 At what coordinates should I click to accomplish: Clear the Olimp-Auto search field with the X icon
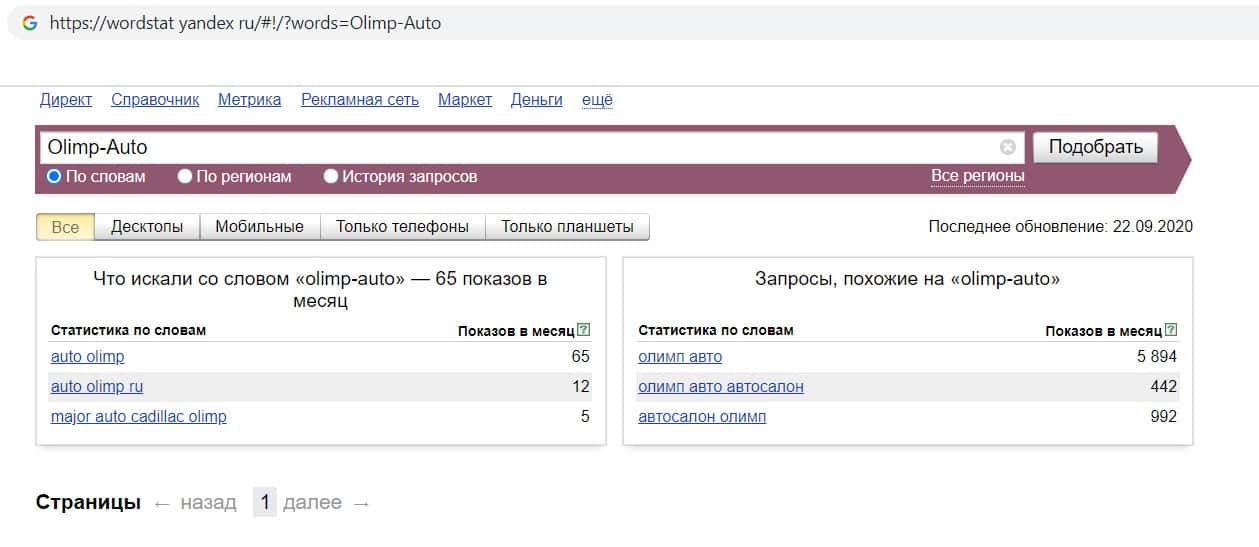1007,147
